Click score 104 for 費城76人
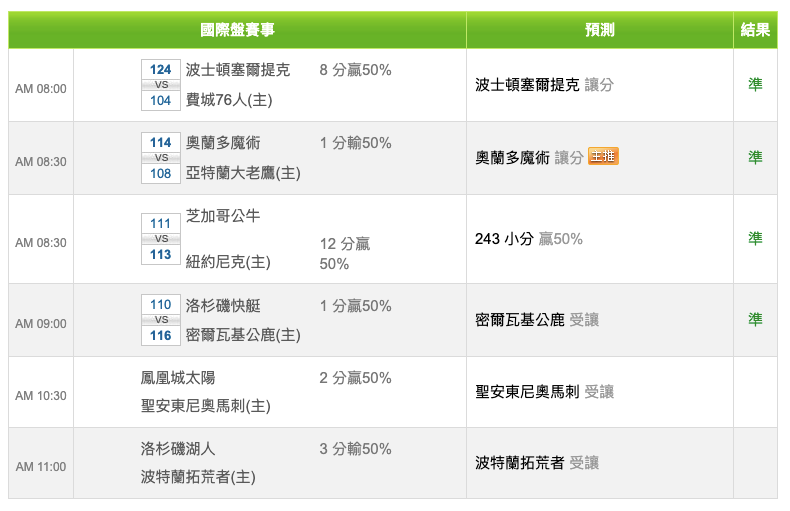The height and width of the screenshot is (511, 790). click(161, 100)
